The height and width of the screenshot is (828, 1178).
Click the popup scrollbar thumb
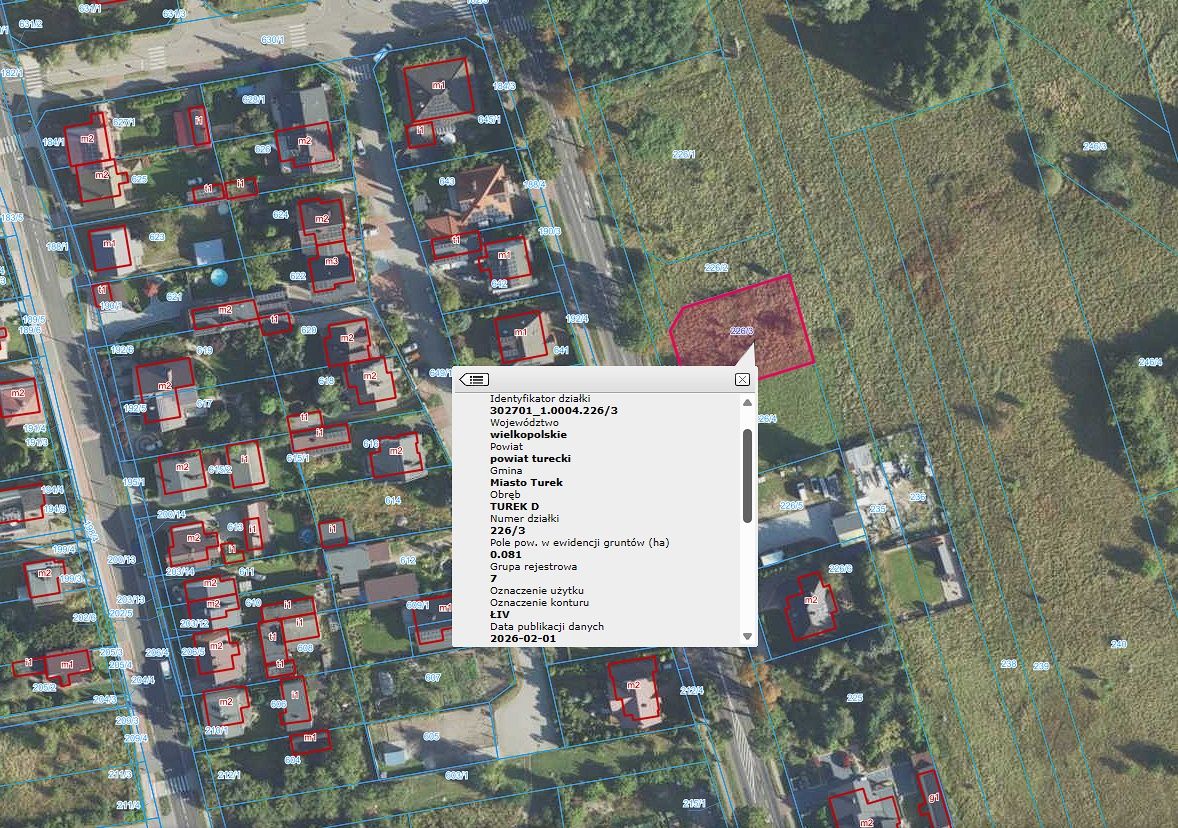click(x=747, y=476)
